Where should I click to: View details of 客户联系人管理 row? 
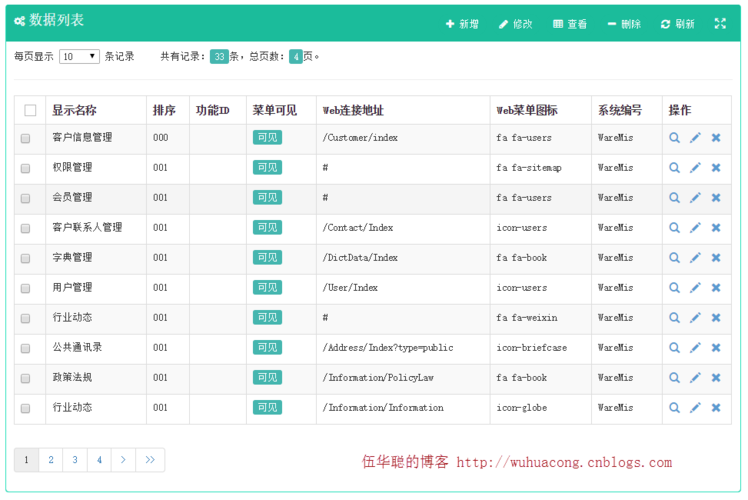pyautogui.click(x=674, y=228)
